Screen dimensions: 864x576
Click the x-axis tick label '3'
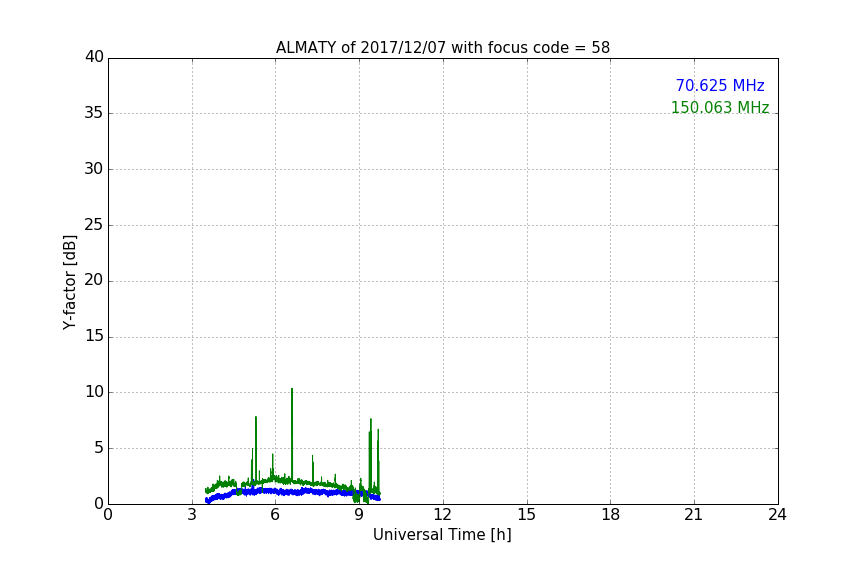[x=192, y=515]
